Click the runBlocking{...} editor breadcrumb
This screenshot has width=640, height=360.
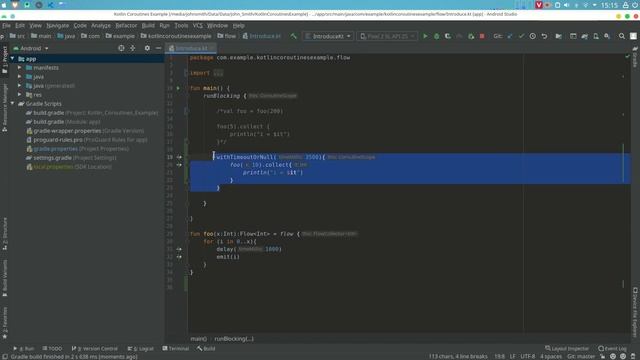[234, 339]
